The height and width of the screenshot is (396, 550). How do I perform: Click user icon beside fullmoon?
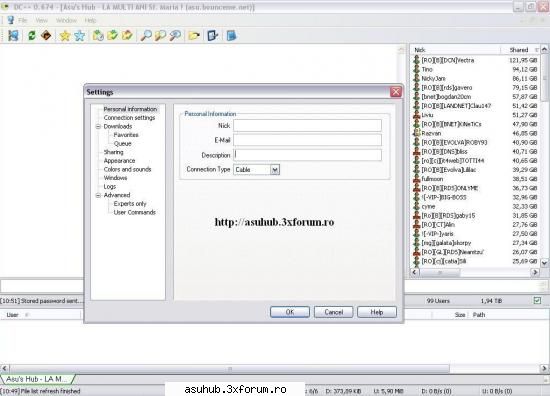pyautogui.click(x=416, y=179)
